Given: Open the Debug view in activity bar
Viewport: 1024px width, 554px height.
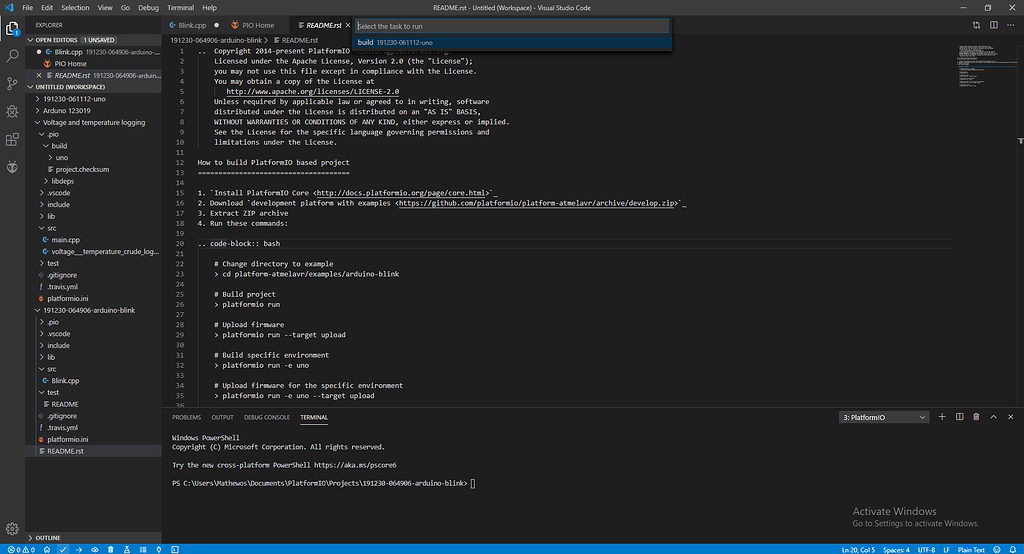Looking at the screenshot, I should [12, 112].
